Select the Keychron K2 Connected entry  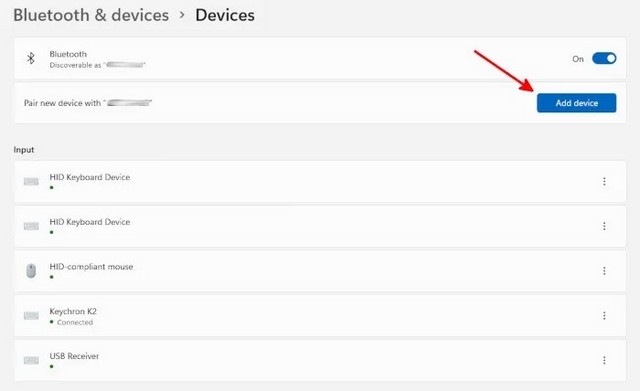320,315
